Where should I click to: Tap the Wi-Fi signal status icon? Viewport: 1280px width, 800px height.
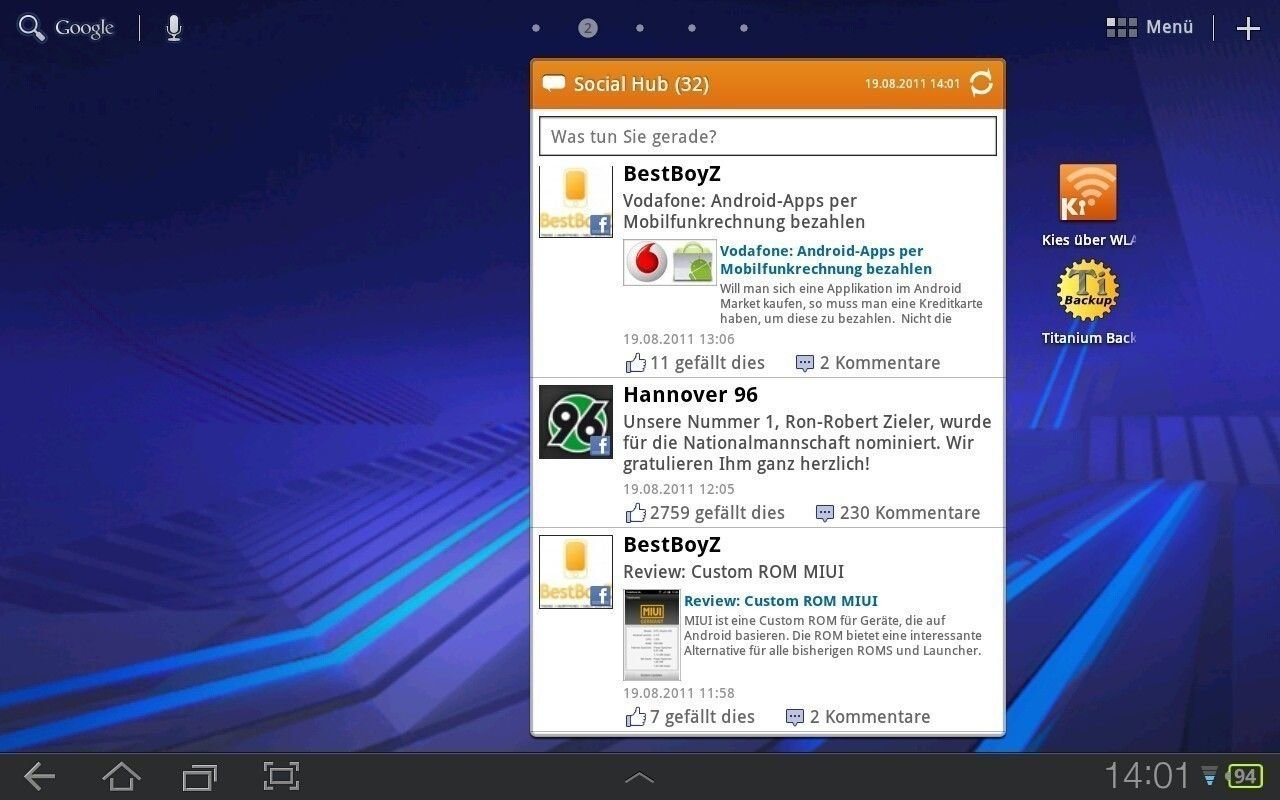(1210, 776)
